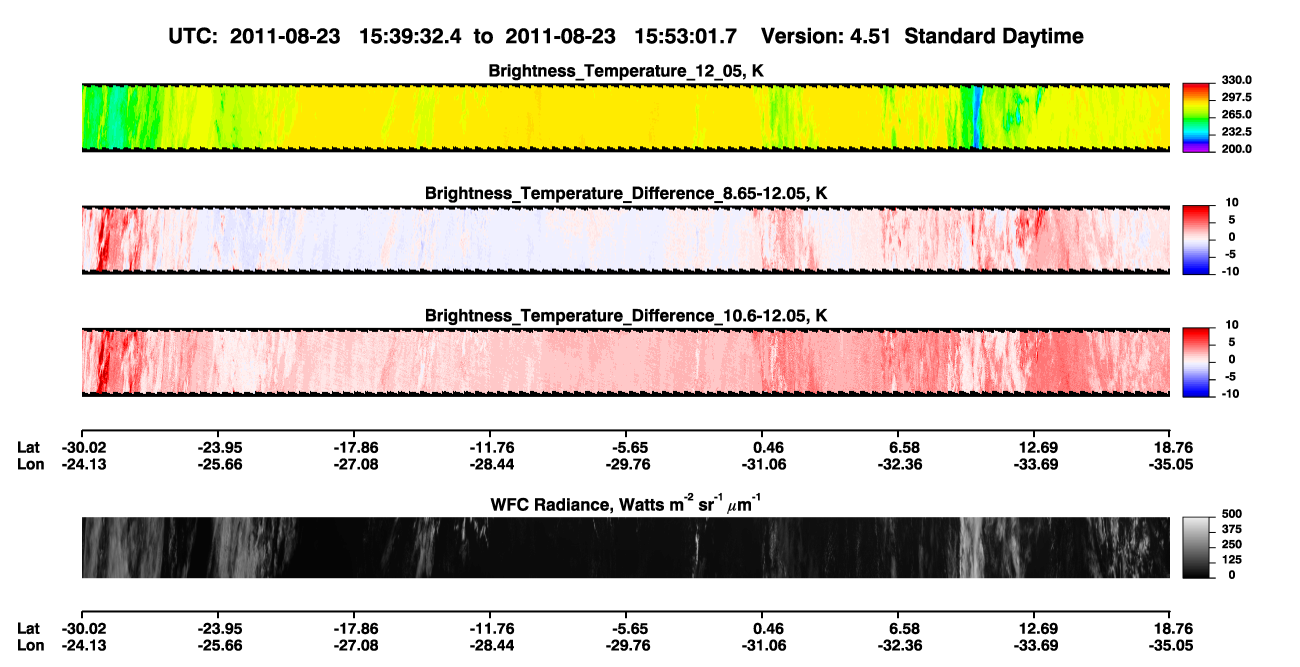Select the Brightness_Temperature_12_05, K plot title
The image size is (1300, 667).
click(x=626, y=71)
